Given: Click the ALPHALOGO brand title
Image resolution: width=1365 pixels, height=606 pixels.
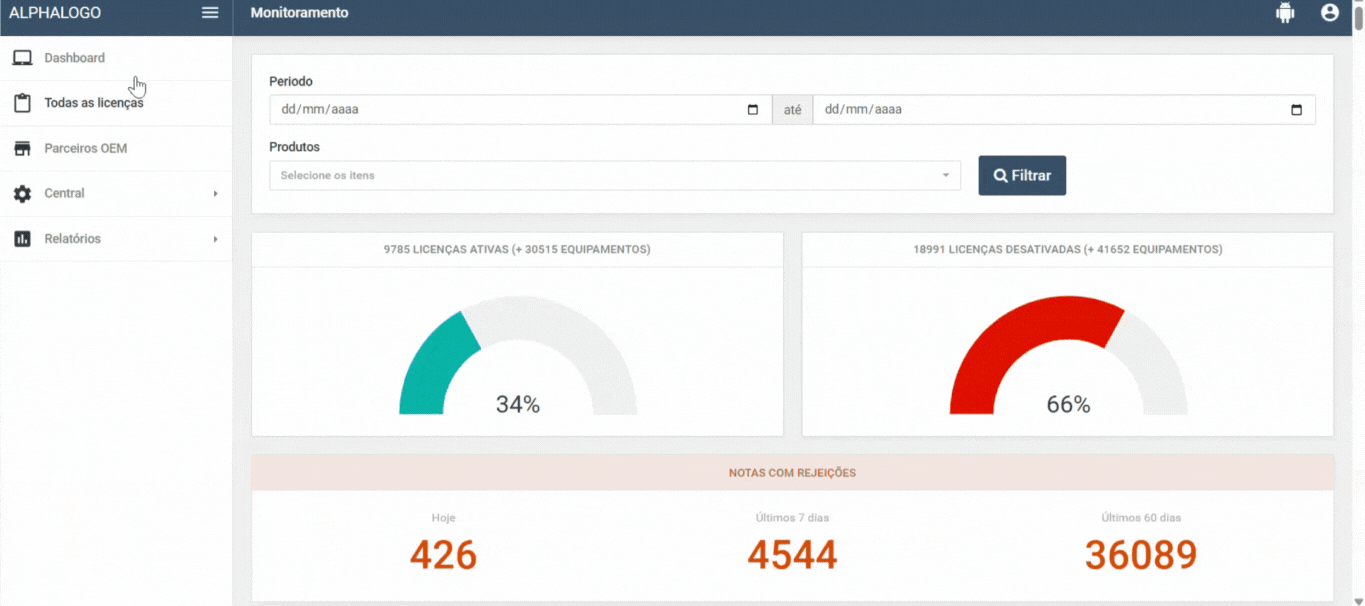Looking at the screenshot, I should coord(55,13).
